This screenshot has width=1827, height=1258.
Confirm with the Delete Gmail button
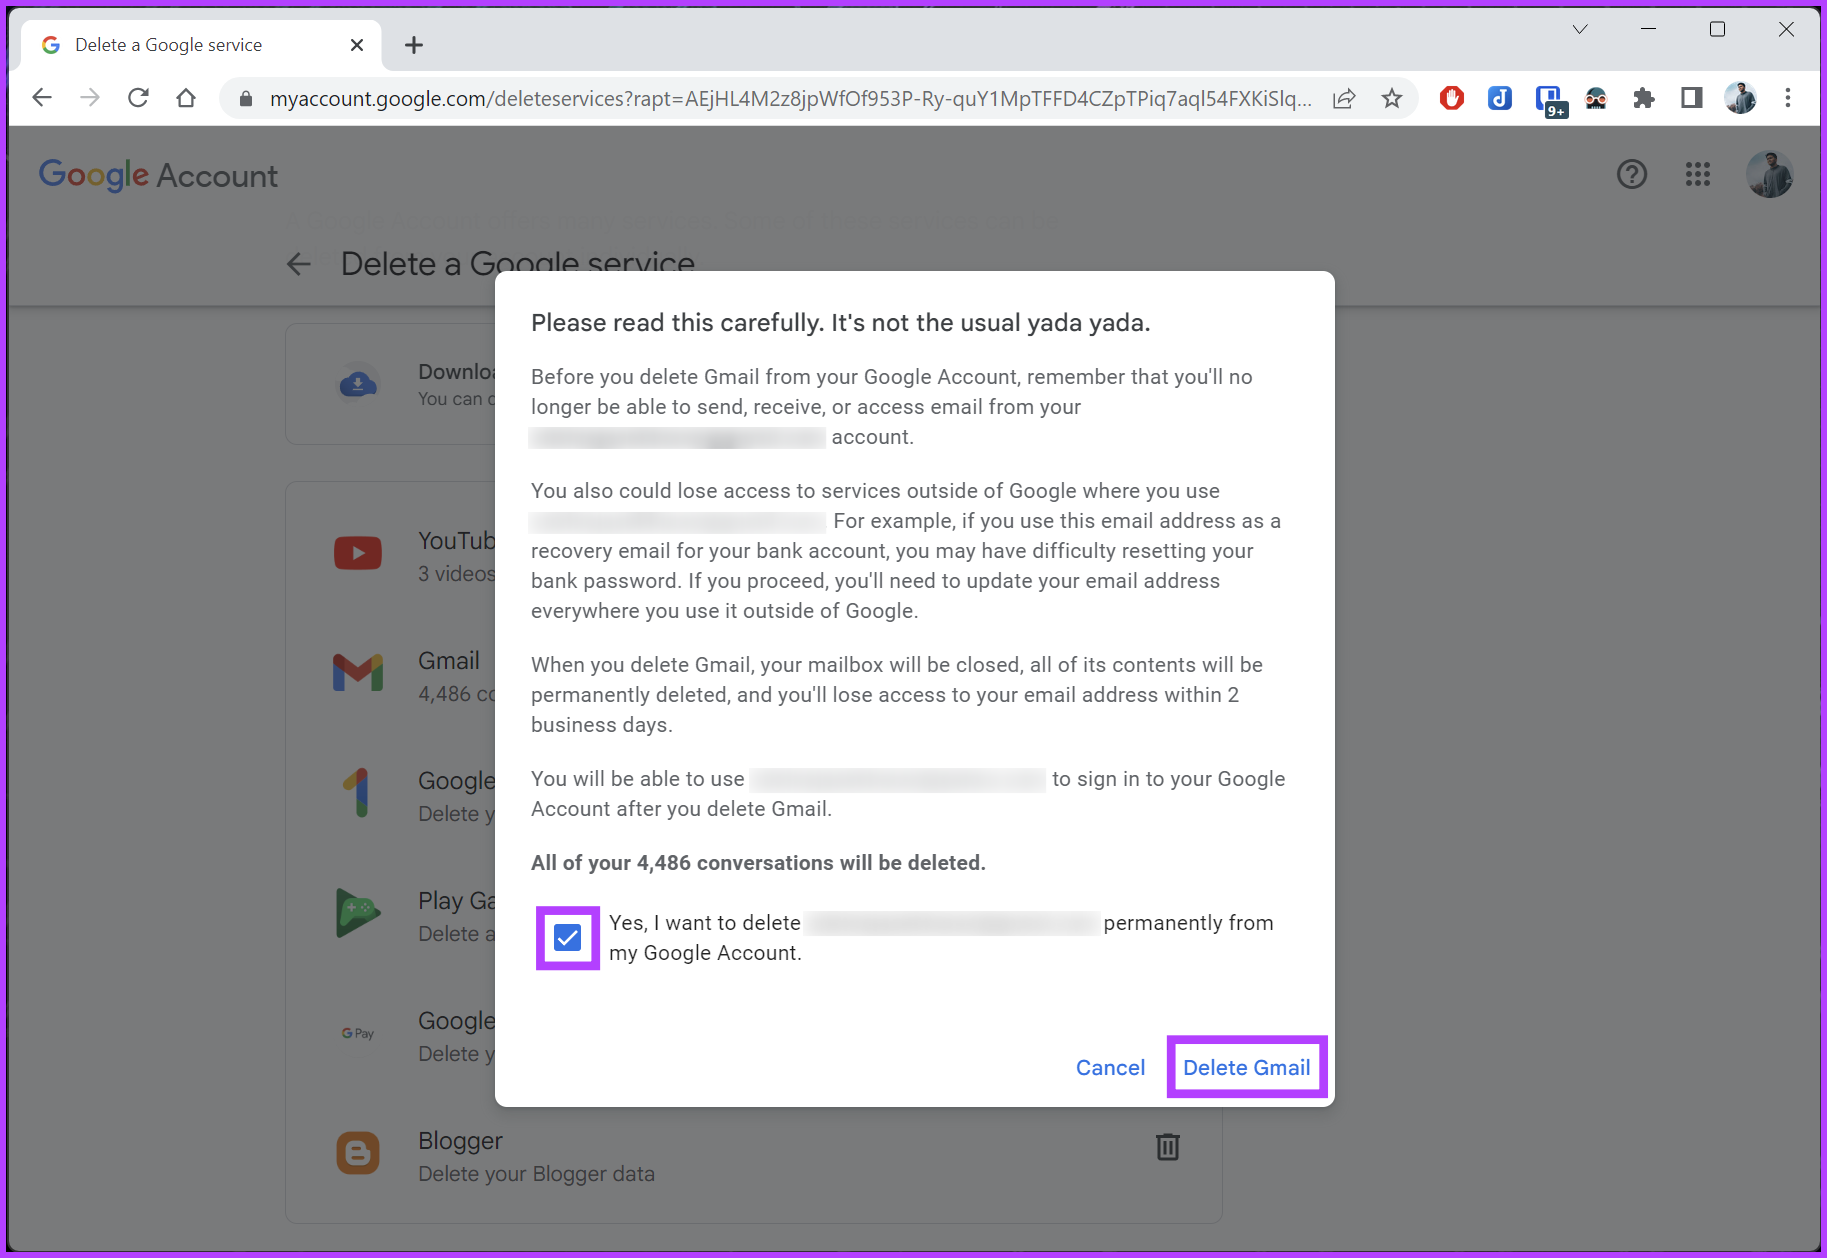click(1247, 1068)
